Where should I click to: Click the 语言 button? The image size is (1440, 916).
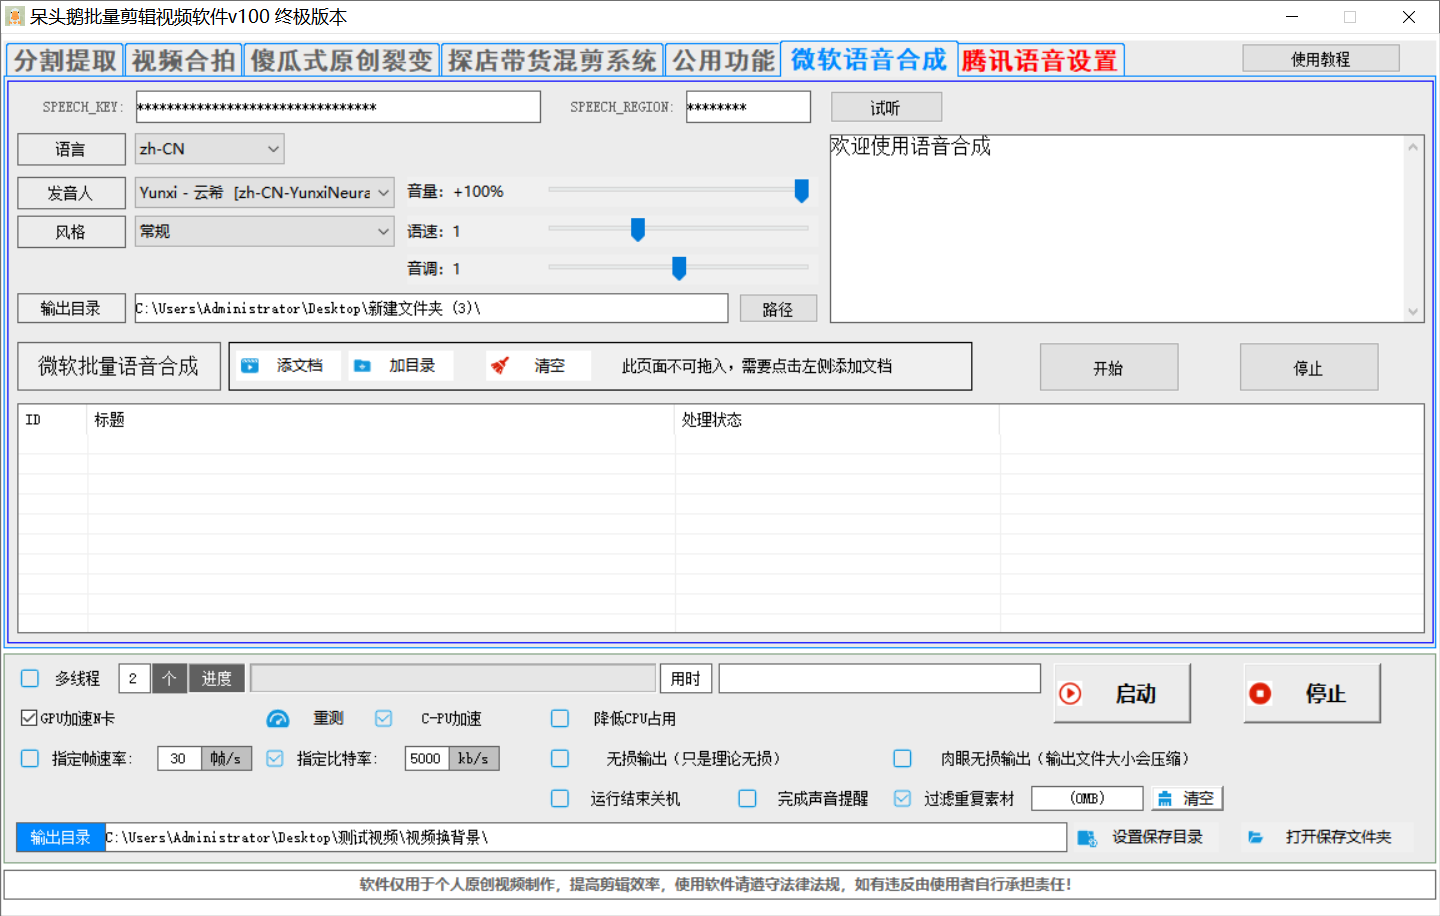coord(71,149)
